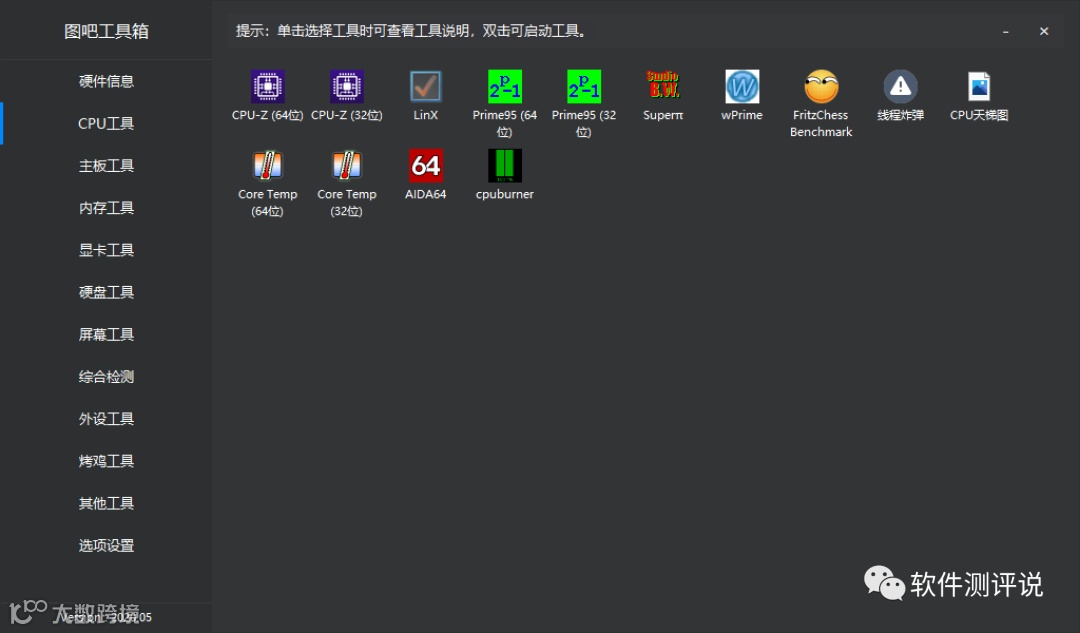Open the CPU天梯图 image icon
Viewport: 1080px width, 633px height.
[979, 87]
